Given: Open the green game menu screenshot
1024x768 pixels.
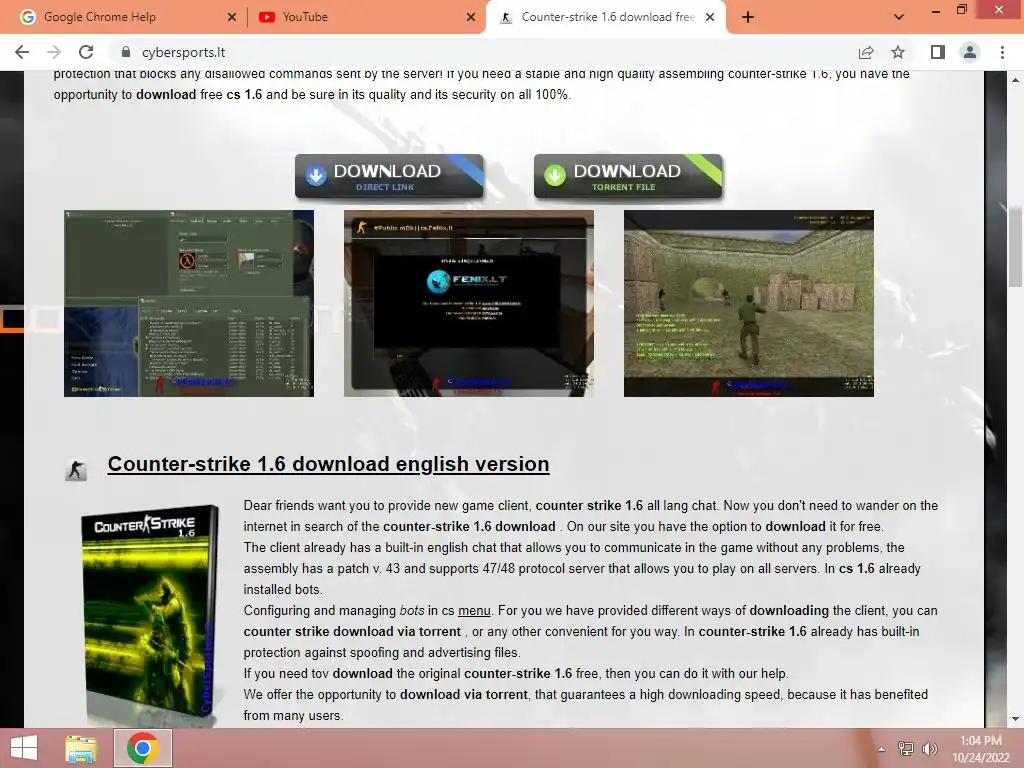Looking at the screenshot, I should pyautogui.click(x=189, y=303).
